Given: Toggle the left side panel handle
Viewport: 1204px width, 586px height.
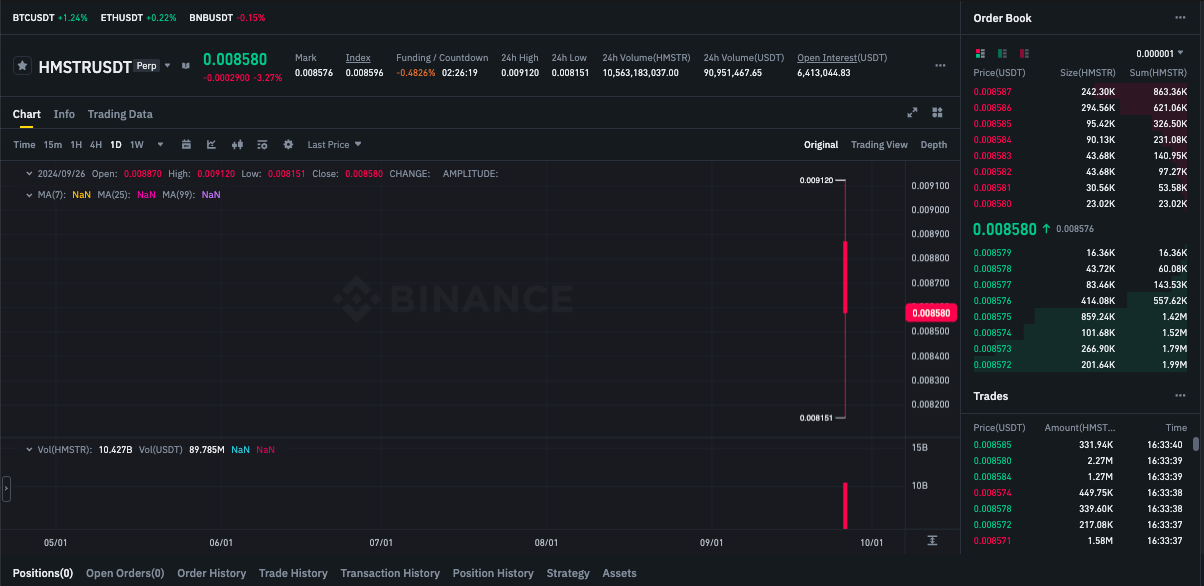Looking at the screenshot, I should tap(6, 488).
